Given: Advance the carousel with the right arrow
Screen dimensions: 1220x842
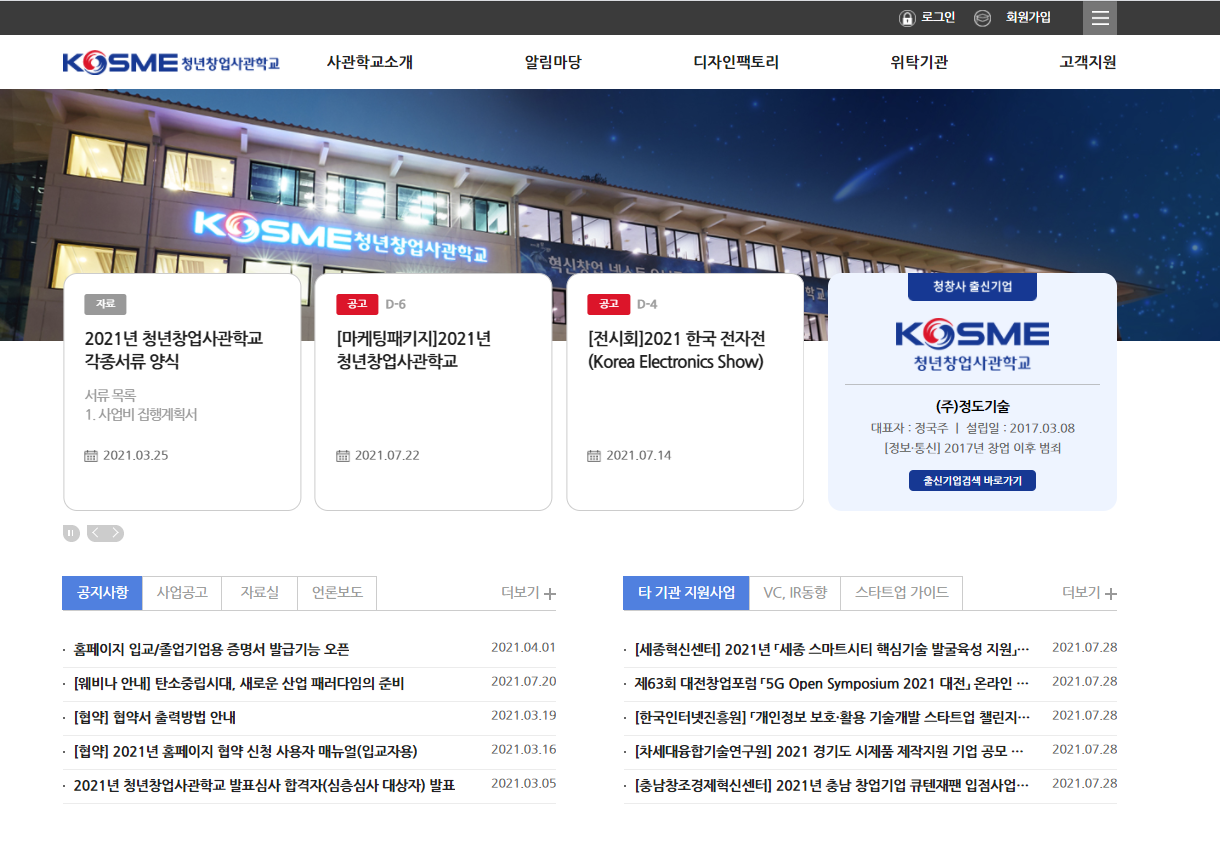Looking at the screenshot, I should pos(117,533).
